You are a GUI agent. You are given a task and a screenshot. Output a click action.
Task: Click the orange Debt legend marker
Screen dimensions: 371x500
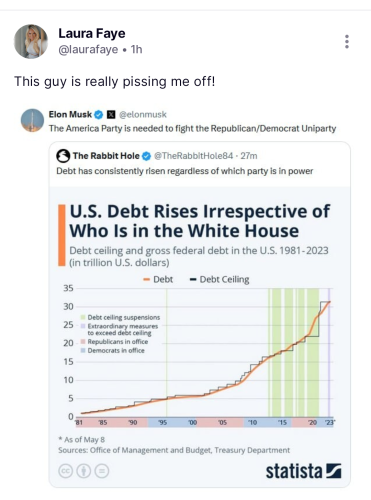point(146,280)
